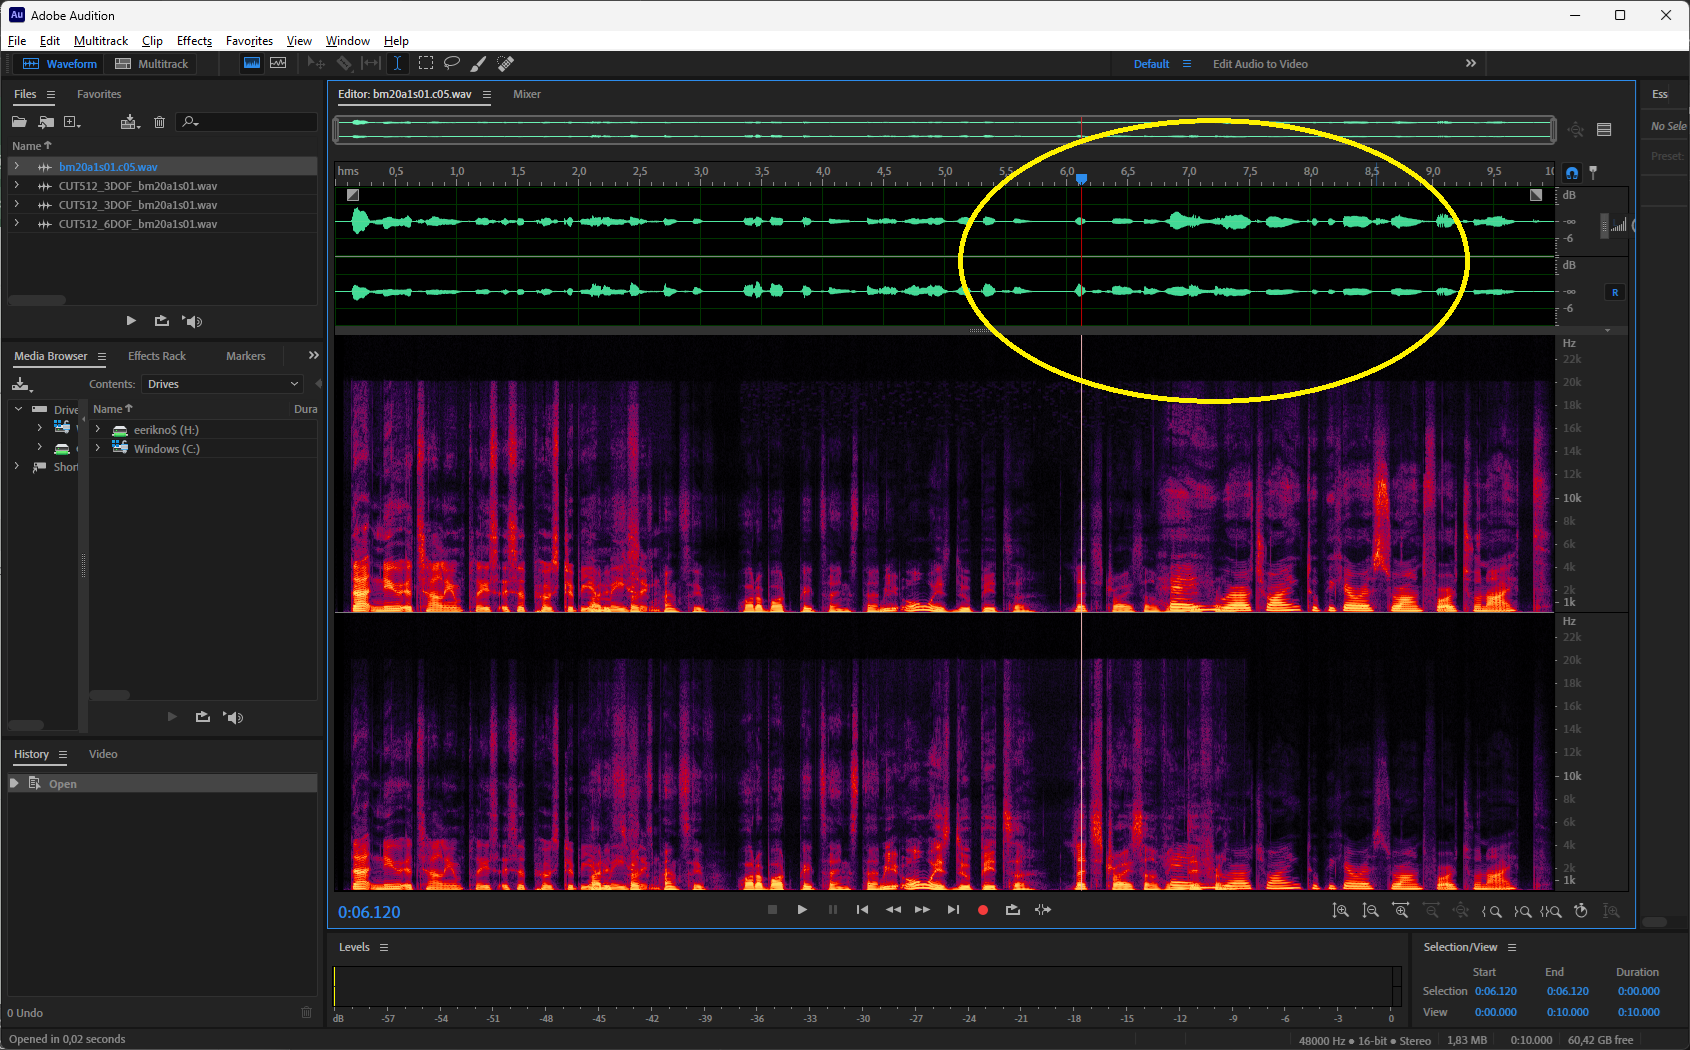
Task: Expand the eeriknoS (H:) drive
Action: coord(98,430)
